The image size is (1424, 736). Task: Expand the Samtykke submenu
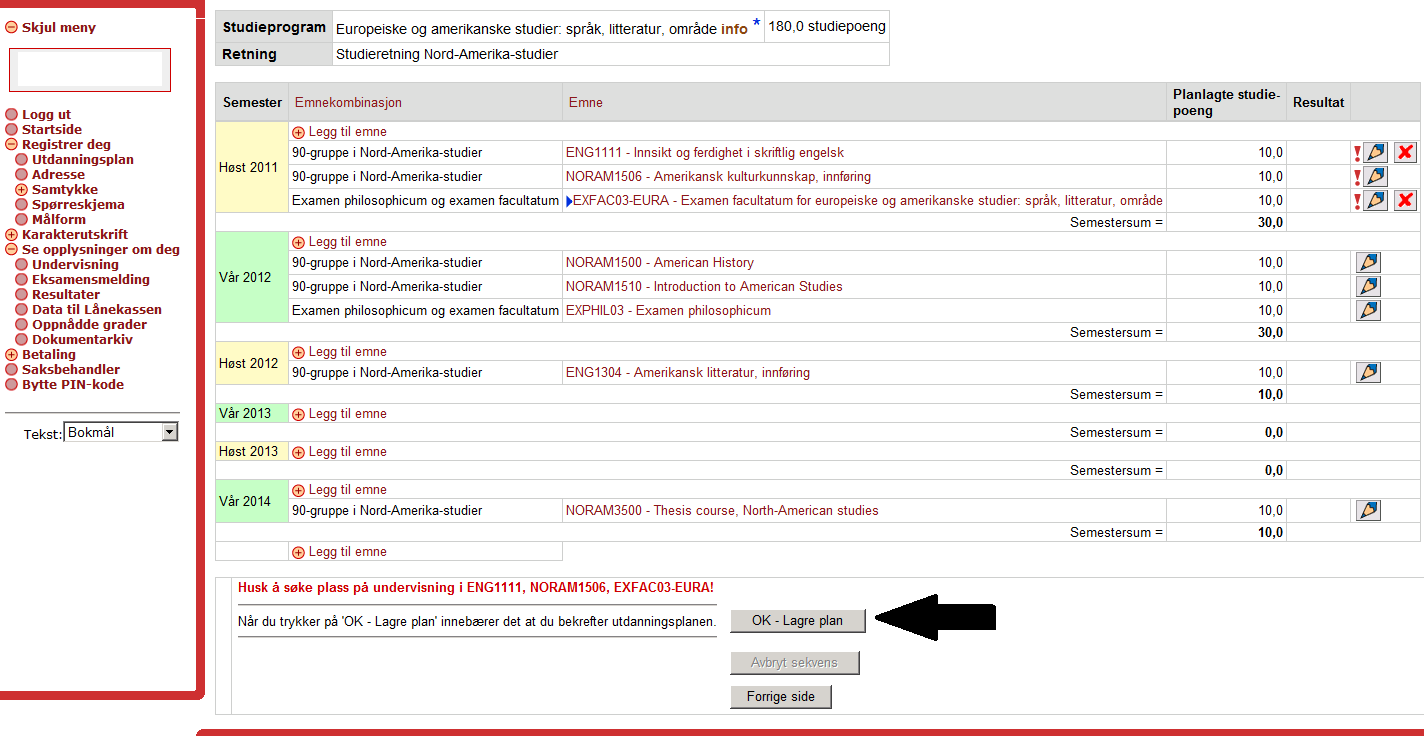22,190
